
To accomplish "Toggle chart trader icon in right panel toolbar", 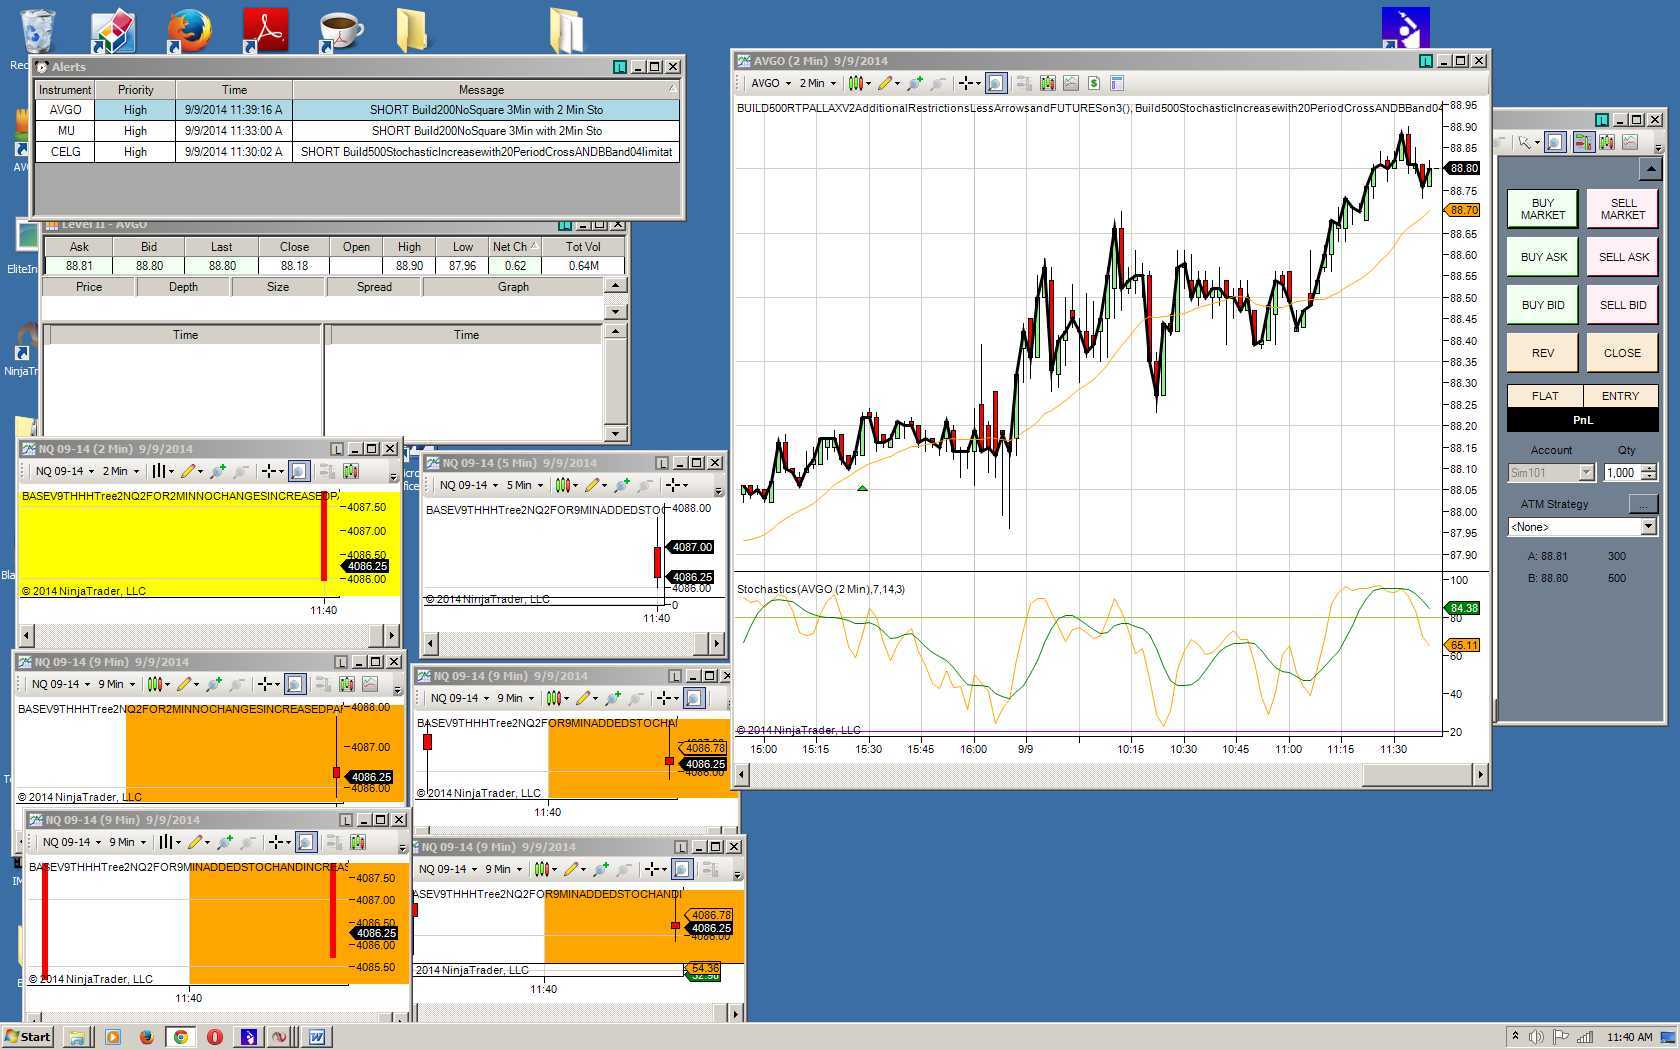I will 1582,143.
